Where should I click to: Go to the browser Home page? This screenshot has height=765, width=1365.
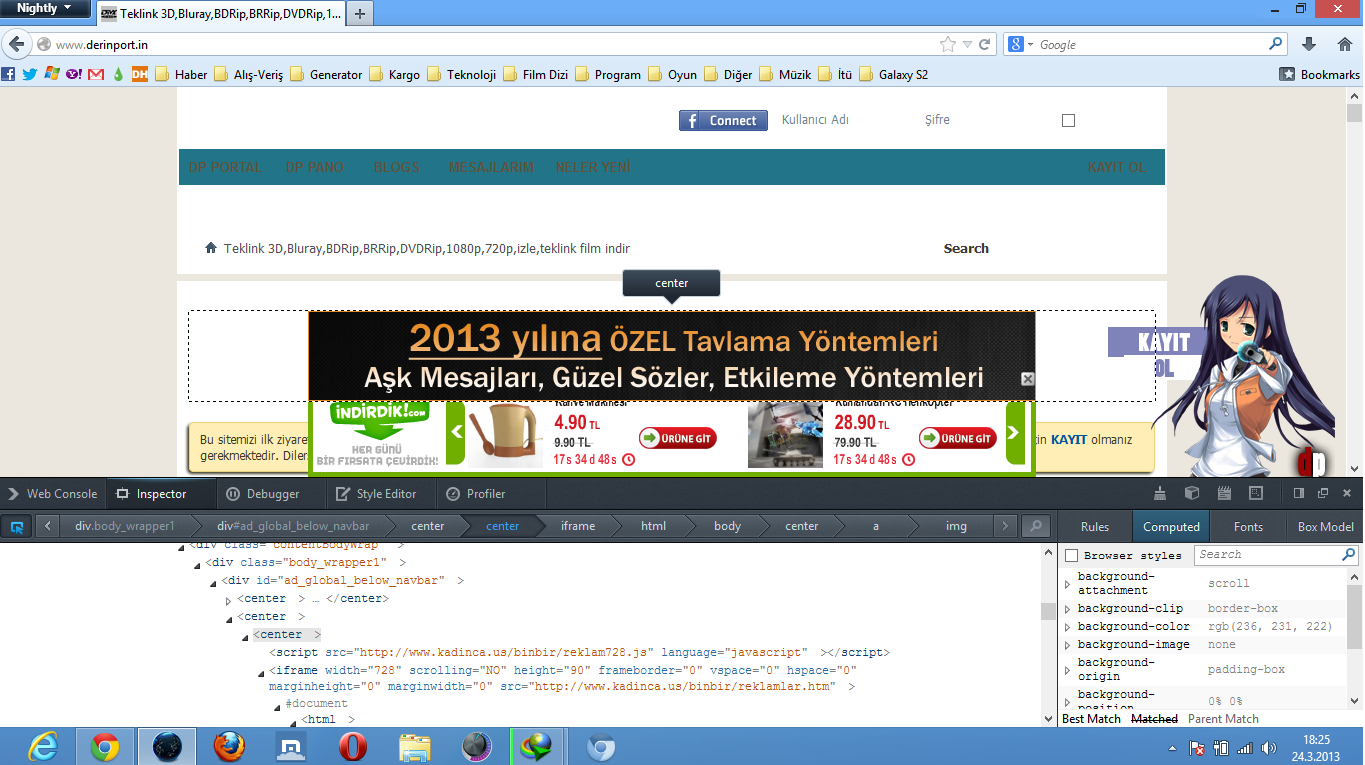tap(1345, 44)
